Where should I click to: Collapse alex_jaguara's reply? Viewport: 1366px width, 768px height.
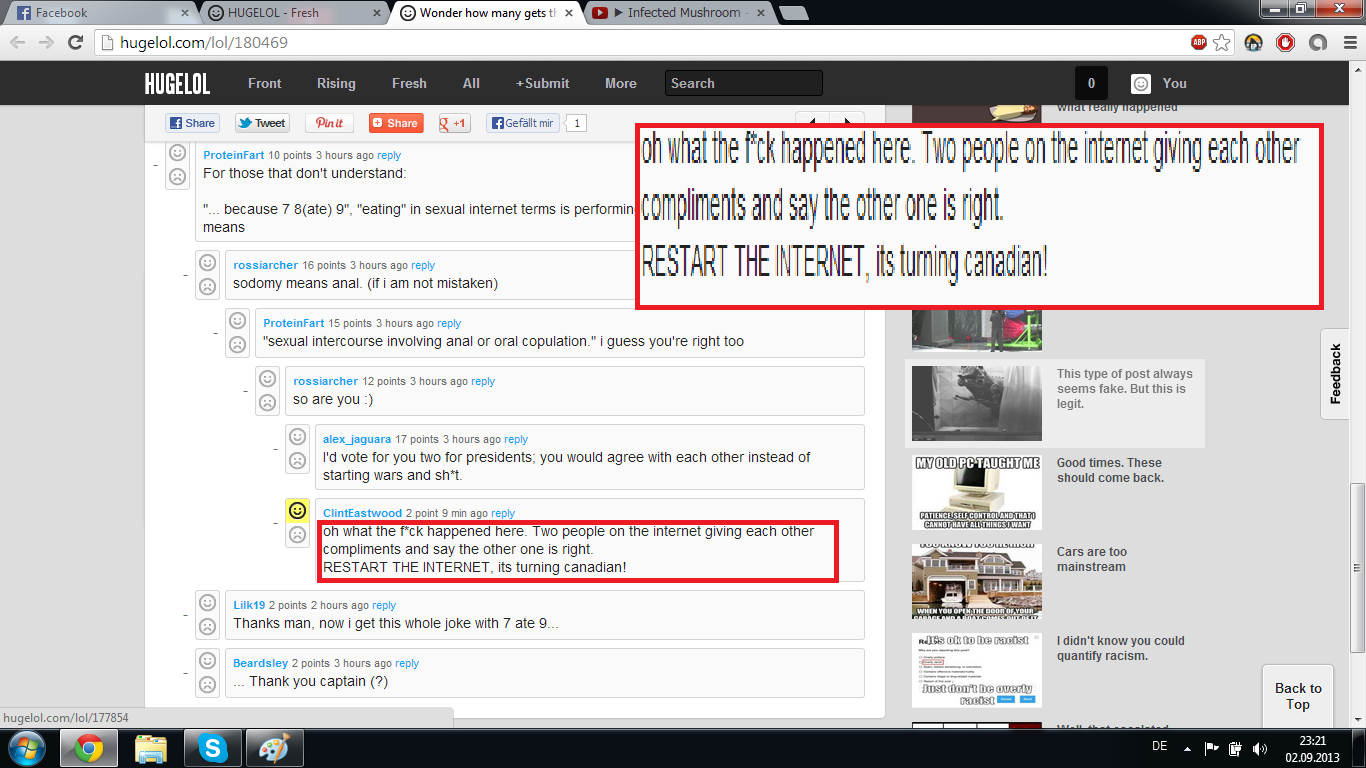click(277, 449)
